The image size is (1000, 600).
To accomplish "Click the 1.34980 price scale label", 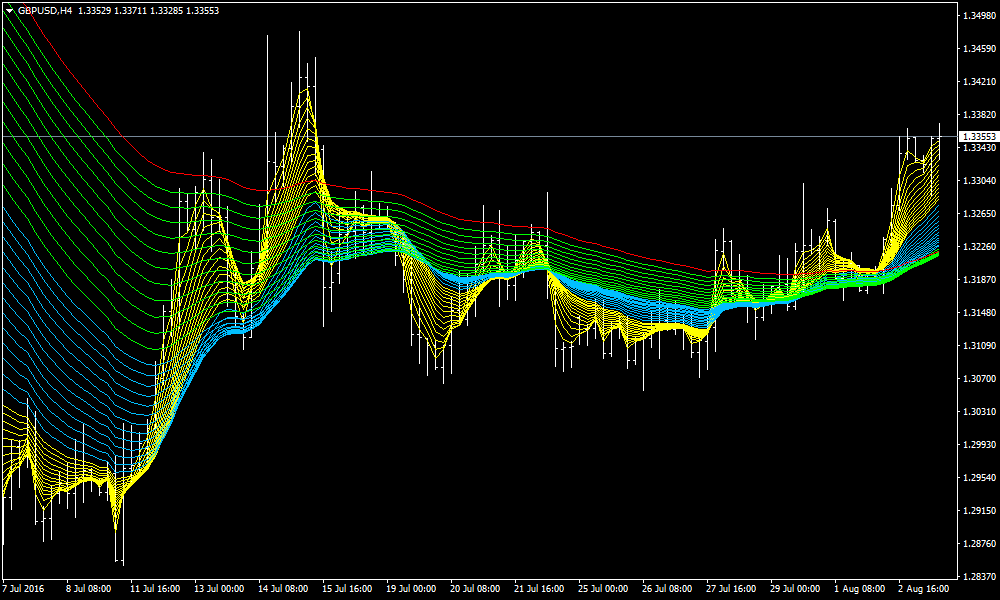I will click(977, 16).
